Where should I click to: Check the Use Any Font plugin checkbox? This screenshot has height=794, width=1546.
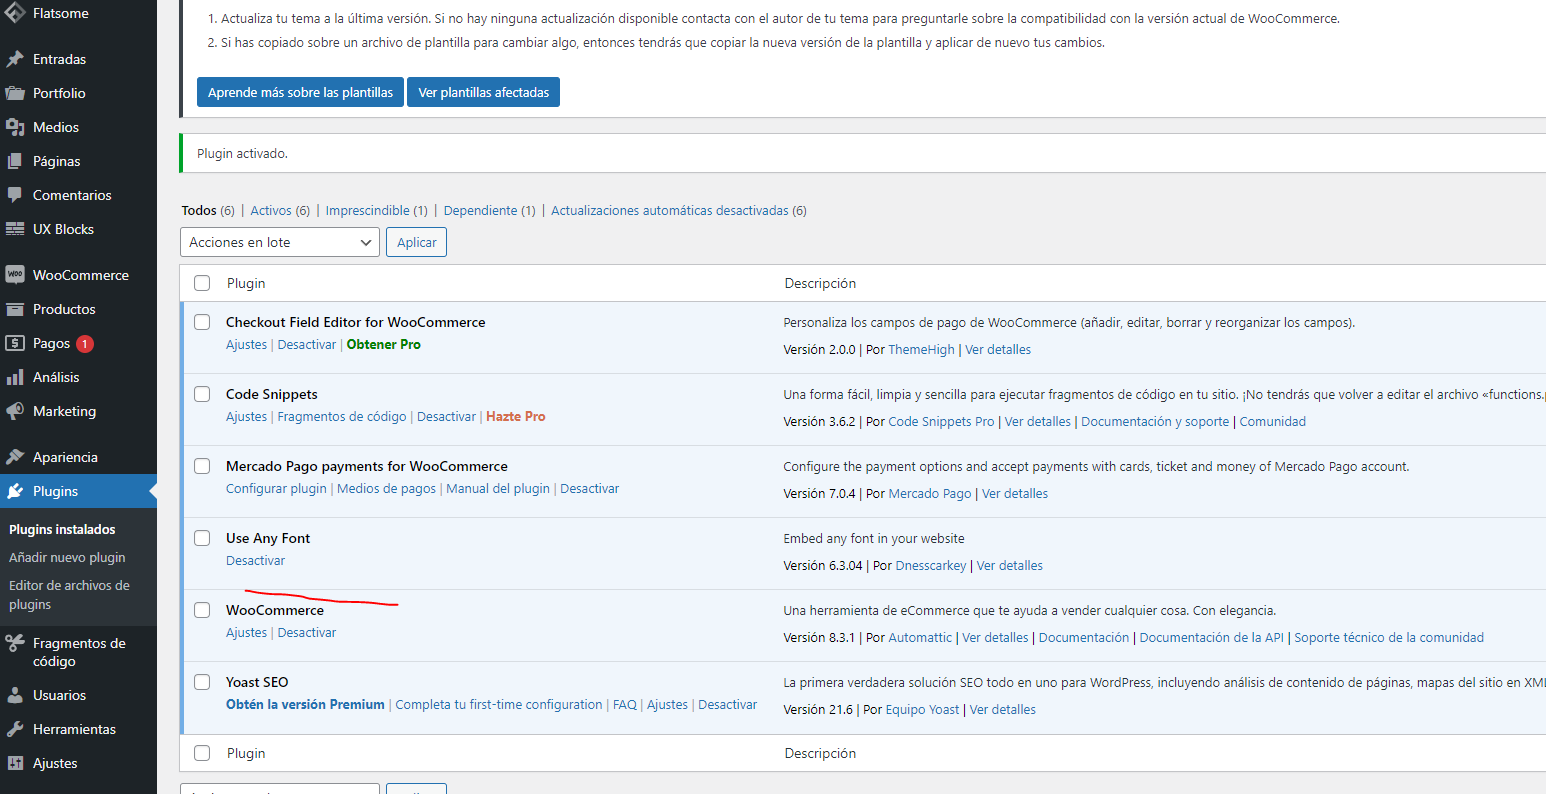[202, 538]
